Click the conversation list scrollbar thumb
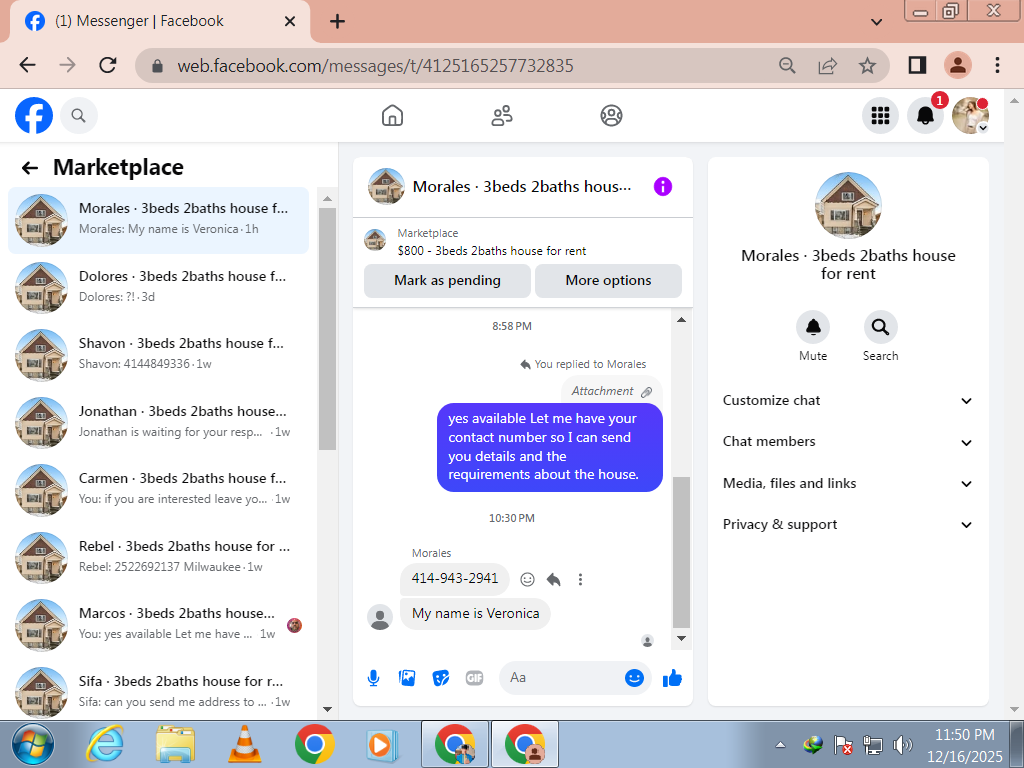Screen dimensions: 1024x768 327,329
